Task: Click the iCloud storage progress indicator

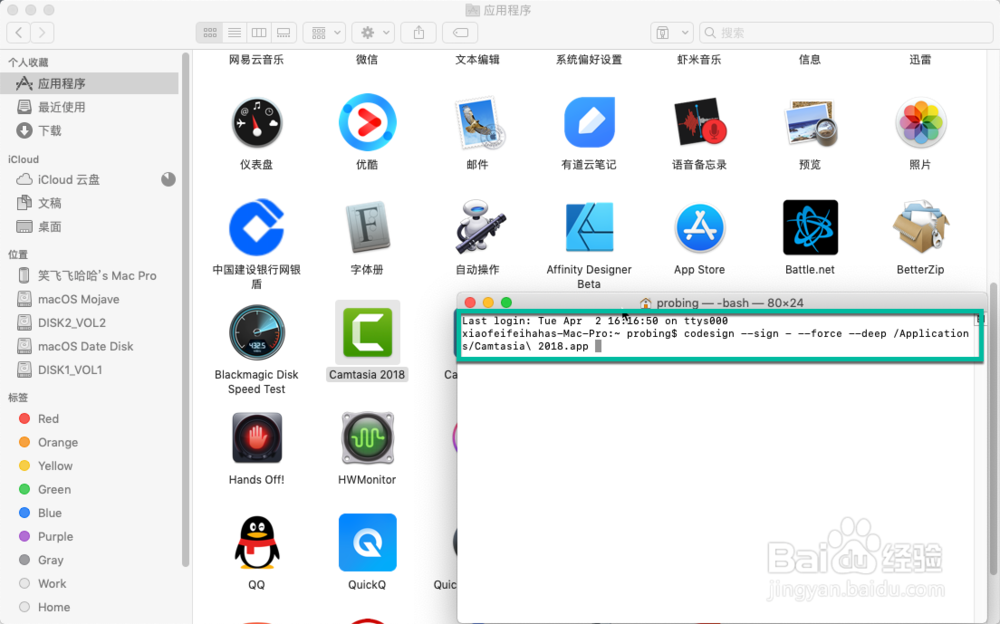Action: (x=168, y=179)
